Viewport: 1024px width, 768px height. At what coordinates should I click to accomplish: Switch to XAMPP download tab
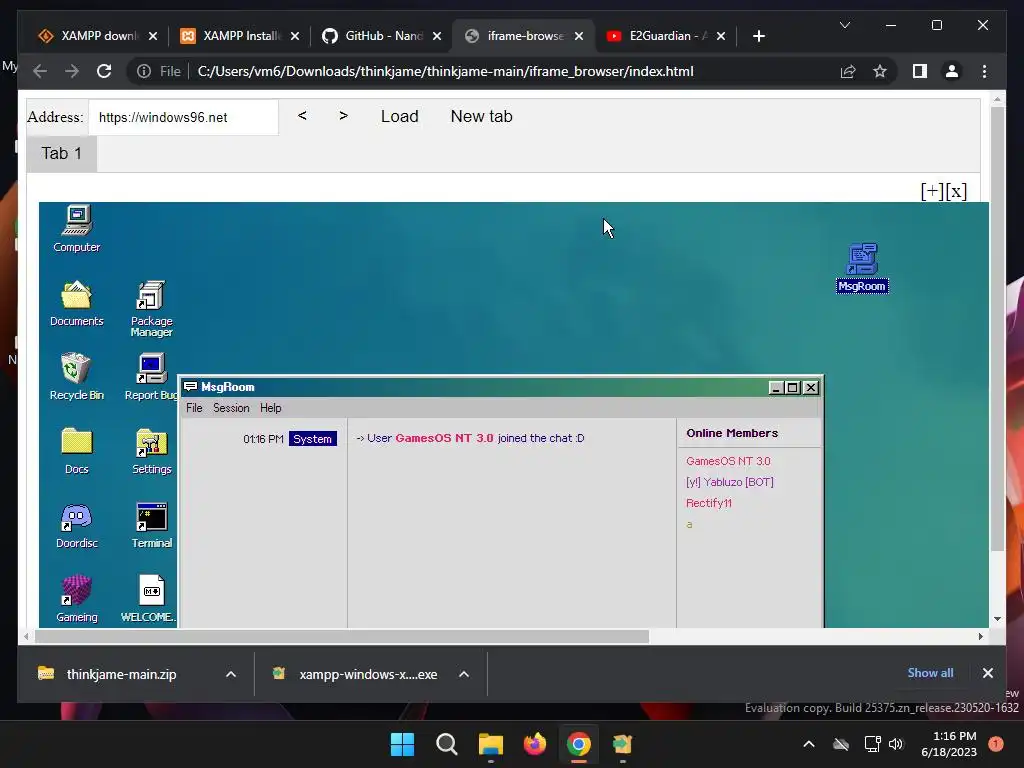(x=98, y=36)
